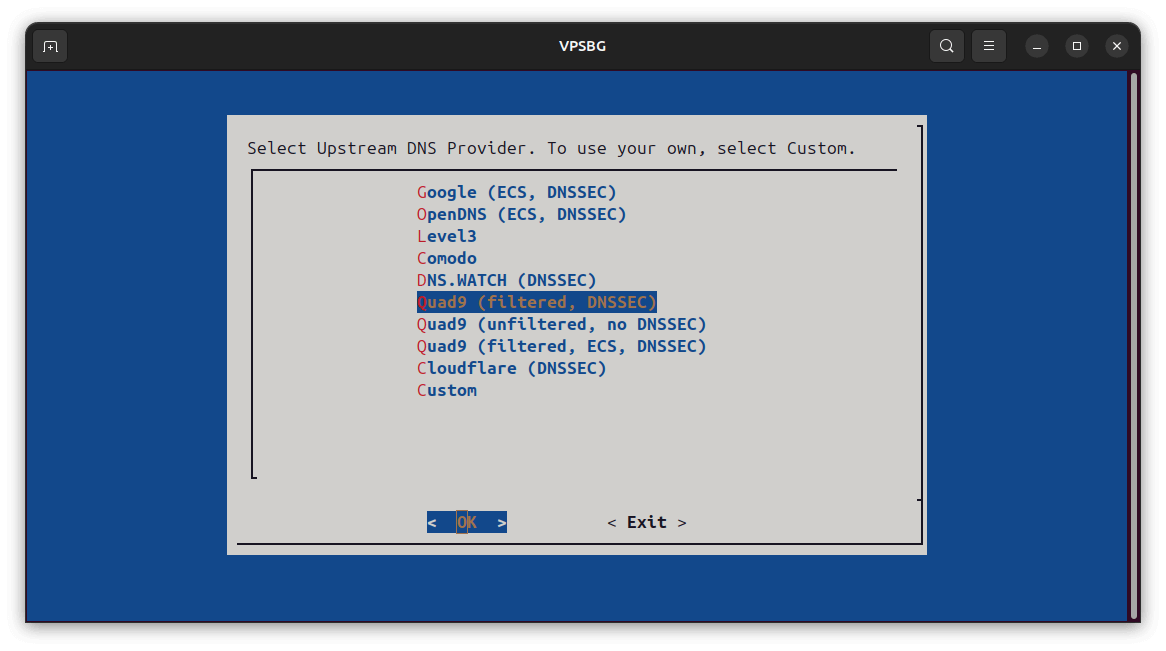Screen dimensions: 1166x651
Task: Open a new terminal tab
Action: [x=51, y=46]
